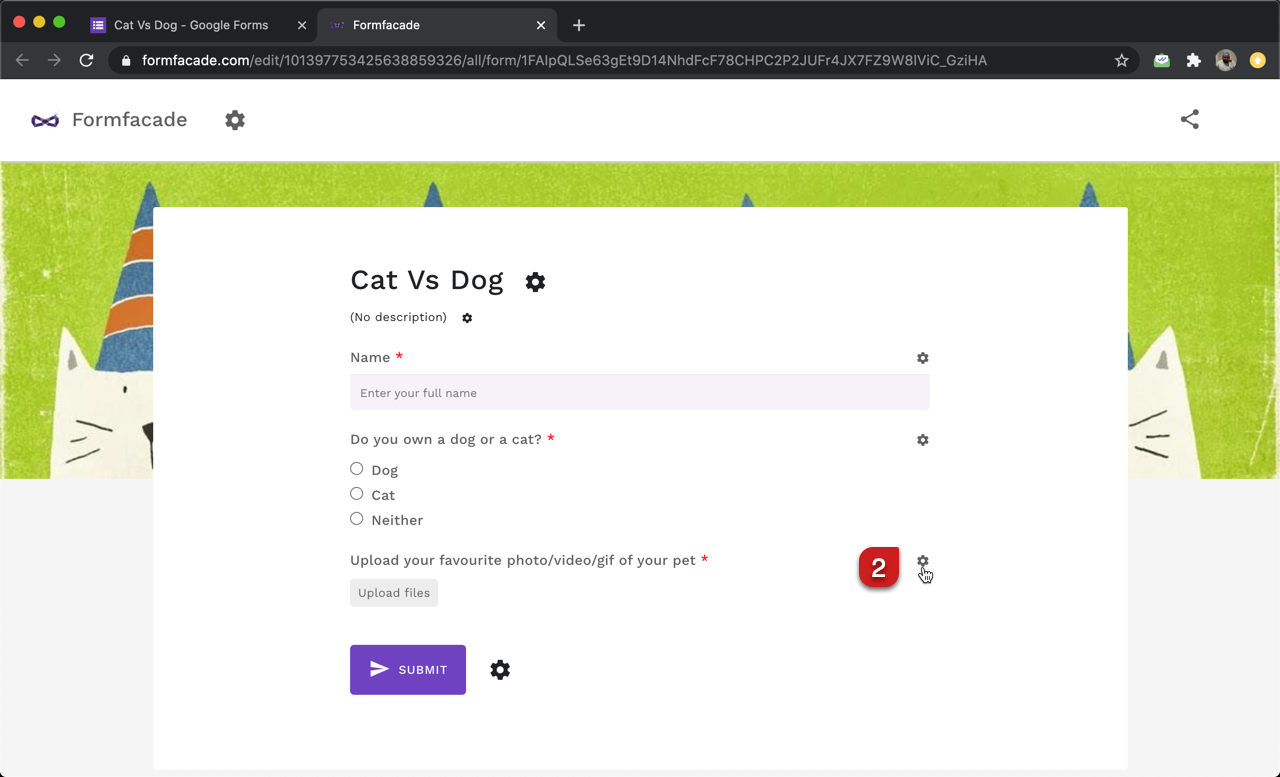Switch to Cat Vs Dog Google Forms tab
Screen dimensions: 1280x777
tap(191, 25)
